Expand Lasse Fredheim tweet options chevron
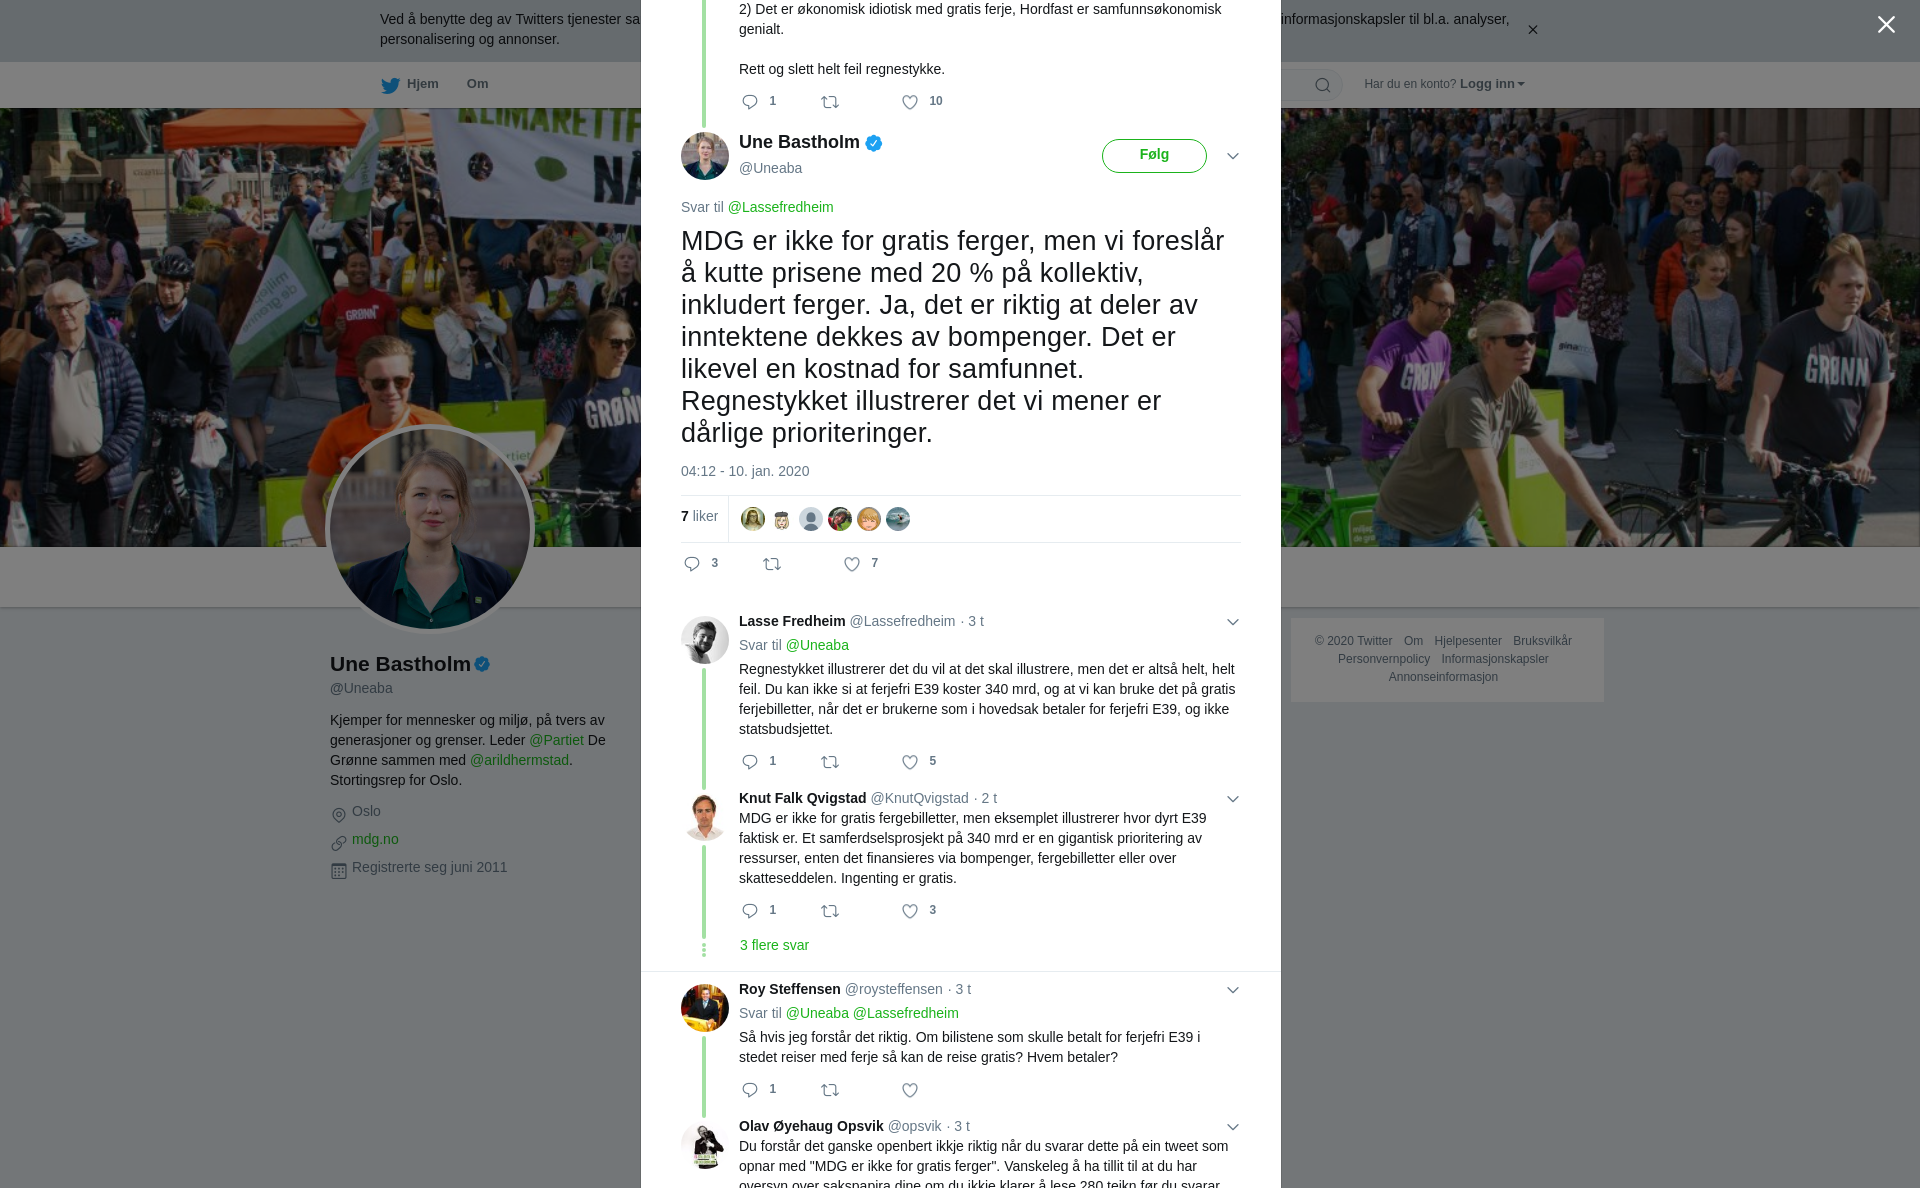This screenshot has width=1920, height=1188. click(x=1233, y=622)
